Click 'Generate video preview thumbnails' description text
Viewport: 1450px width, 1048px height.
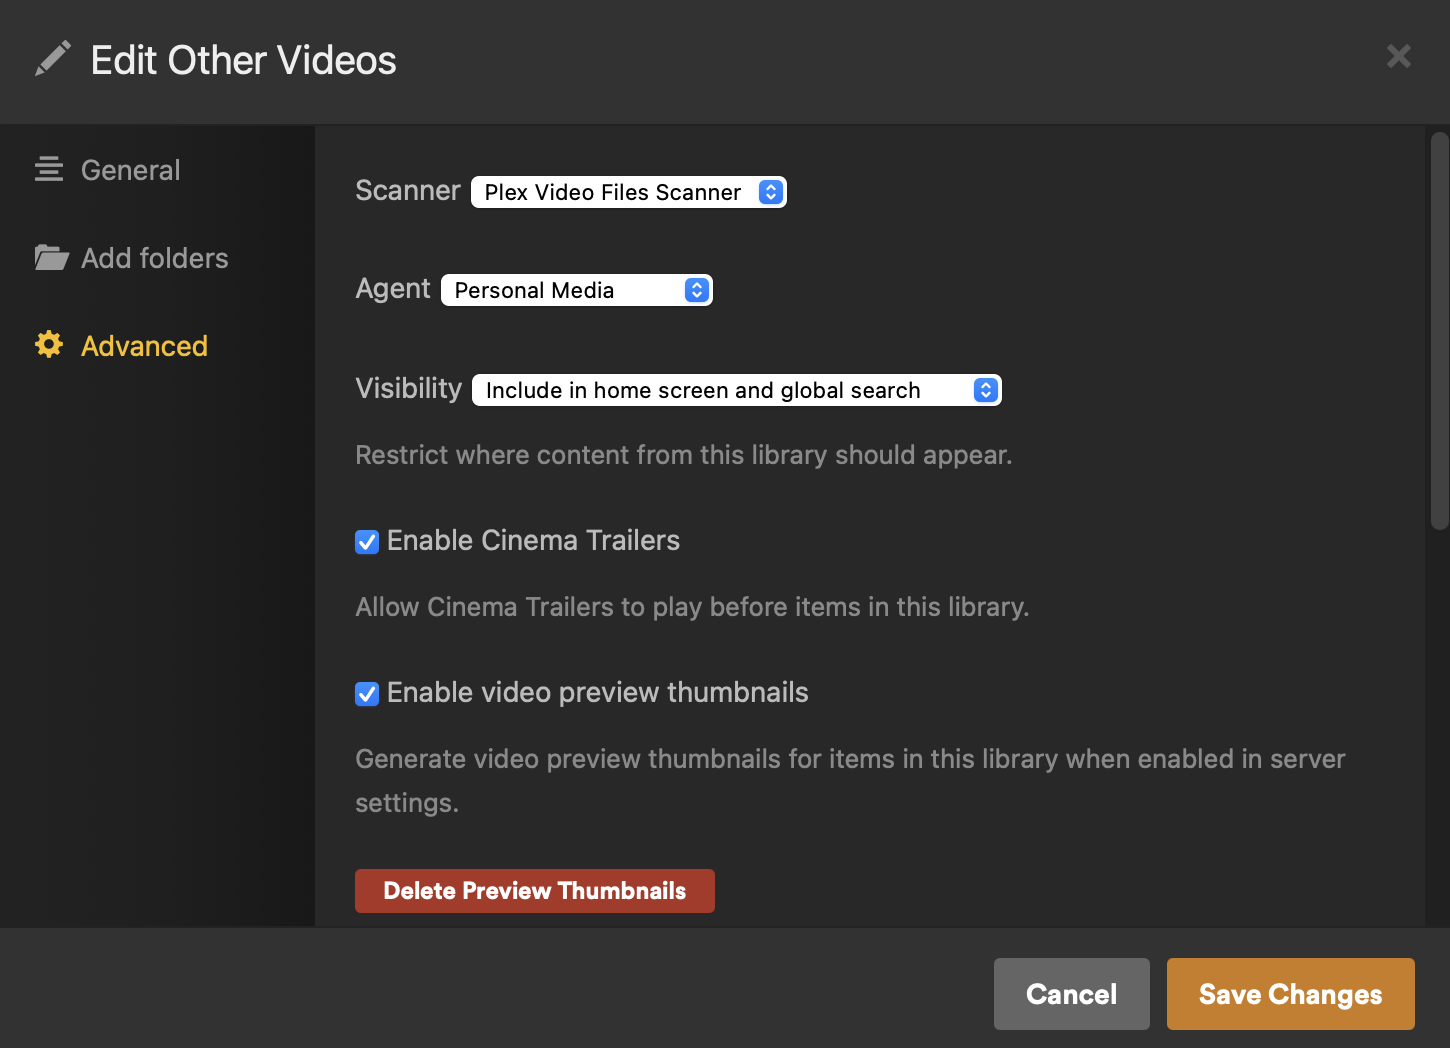click(850, 781)
